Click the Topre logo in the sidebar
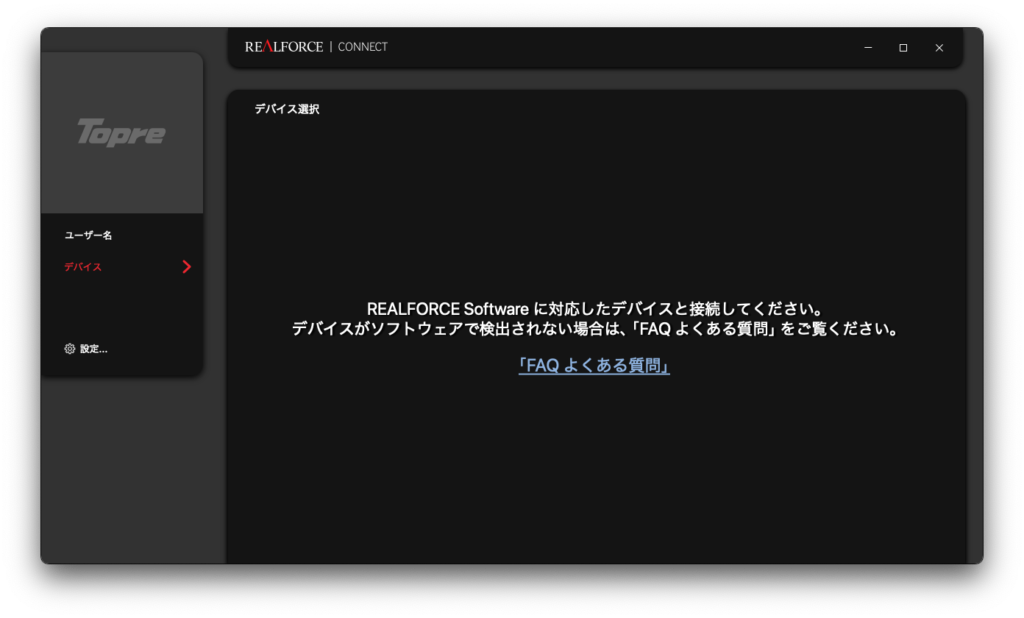The width and height of the screenshot is (1024, 618). 121,133
